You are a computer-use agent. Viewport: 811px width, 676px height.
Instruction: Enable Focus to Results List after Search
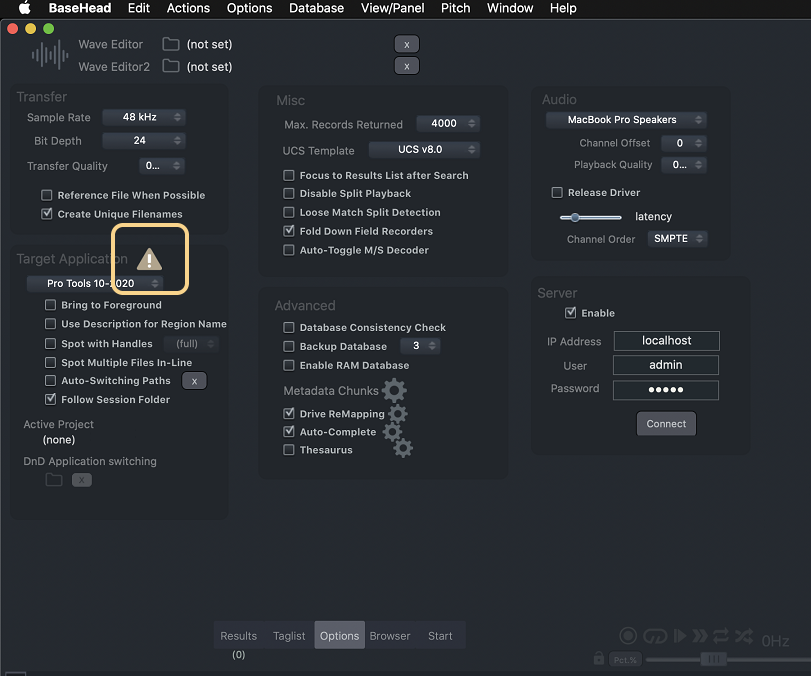[x=289, y=175]
